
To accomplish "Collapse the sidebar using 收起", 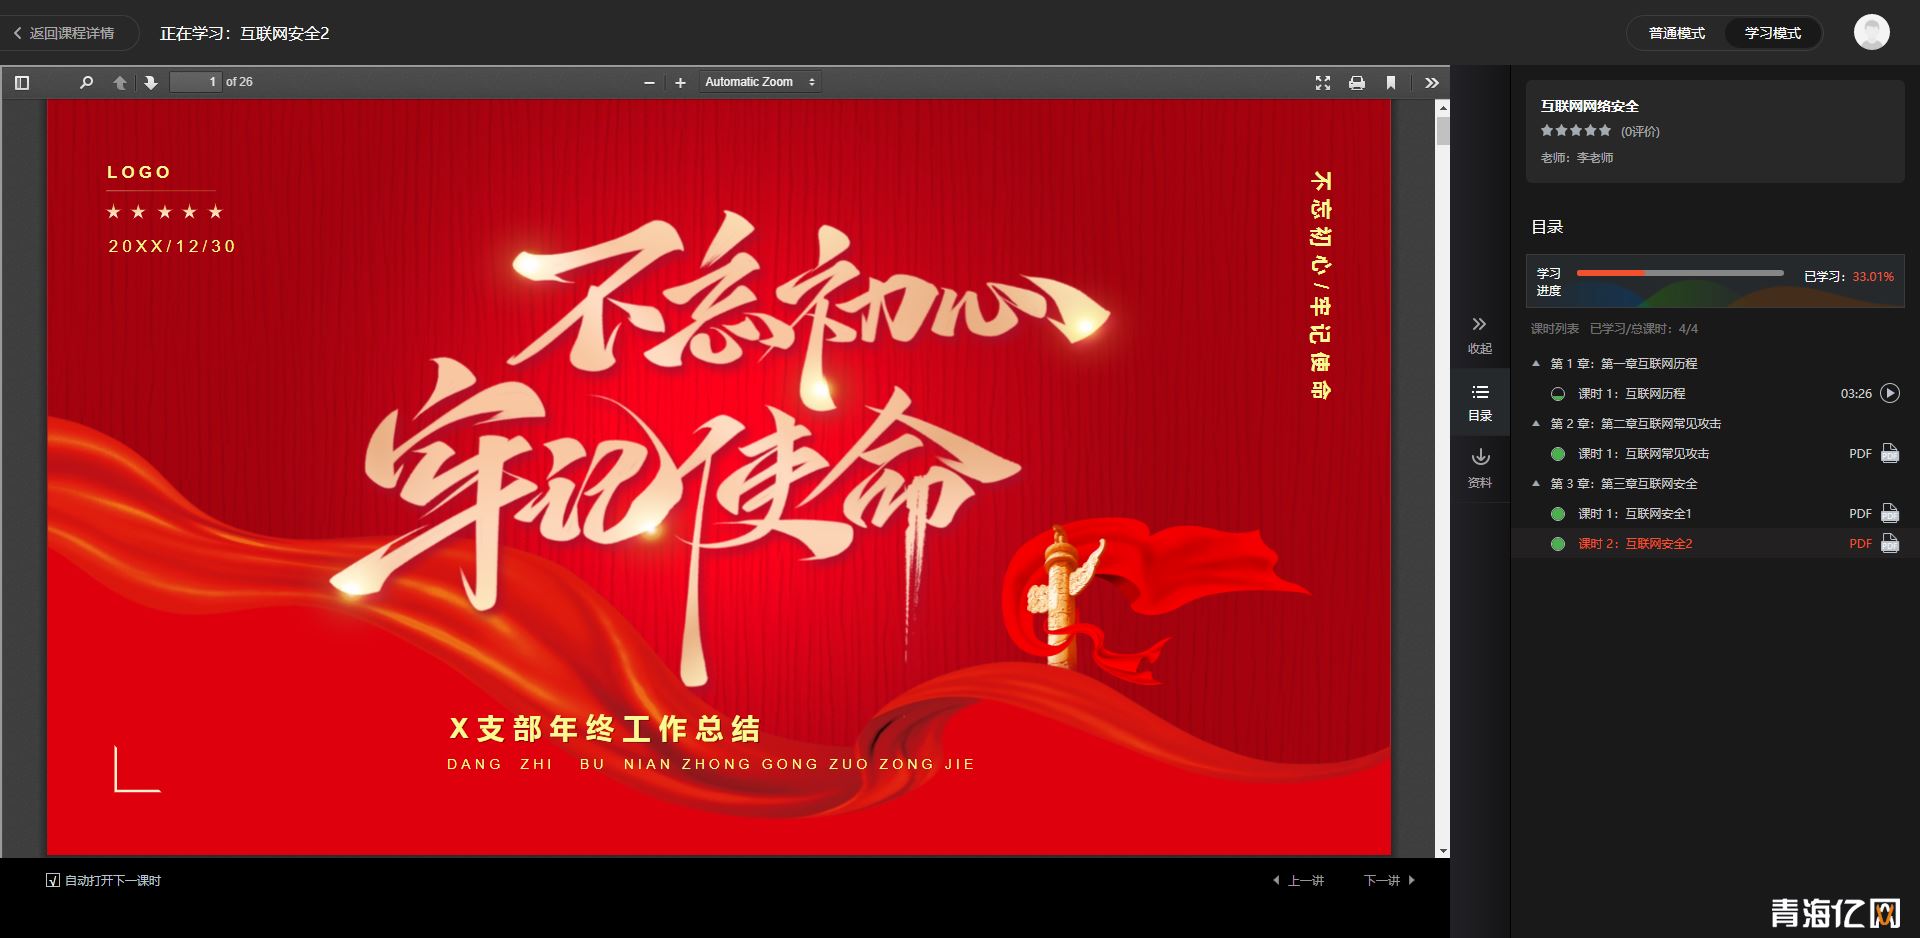I will (1480, 334).
